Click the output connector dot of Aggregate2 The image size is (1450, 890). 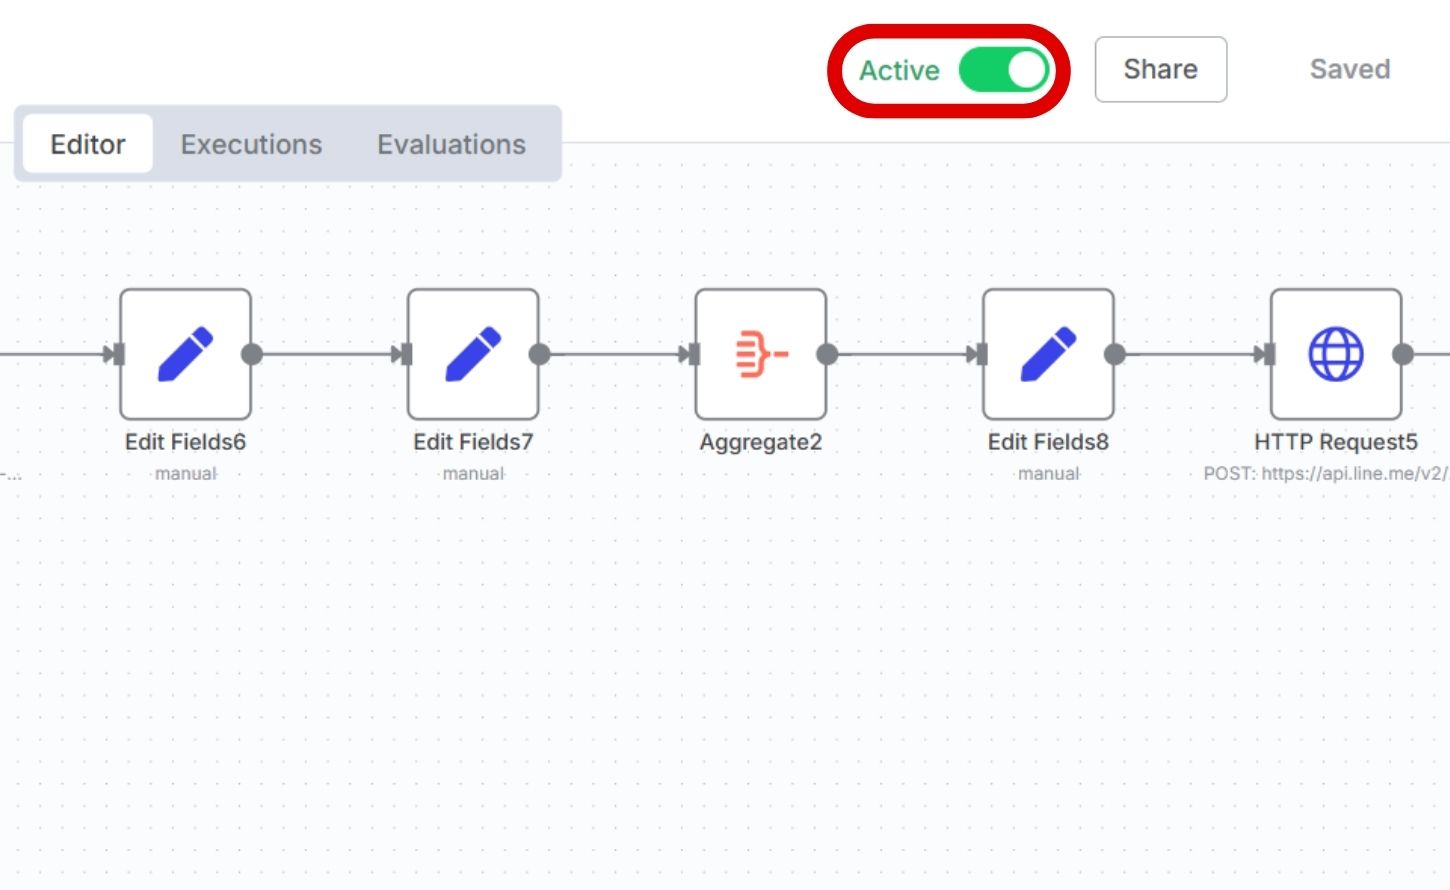(x=827, y=354)
